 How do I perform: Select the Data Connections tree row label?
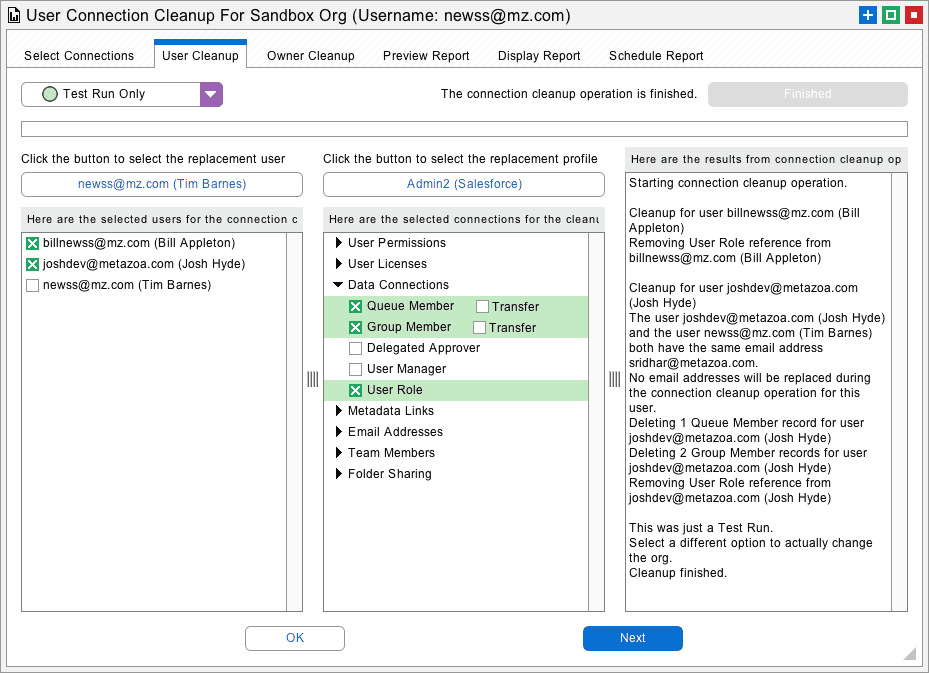point(398,285)
